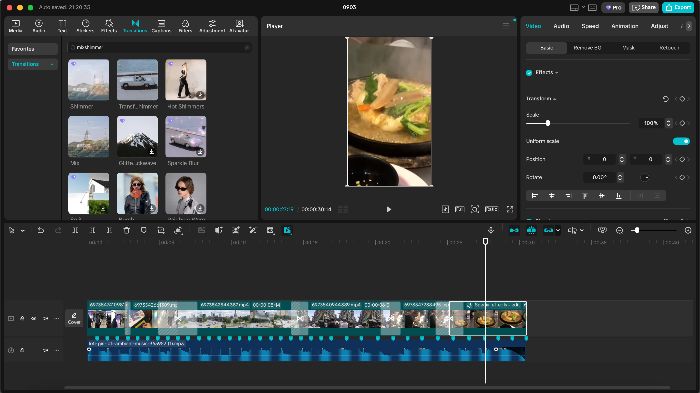Start voiceover with the microphone icon
The image size is (700, 393).
[491, 230]
